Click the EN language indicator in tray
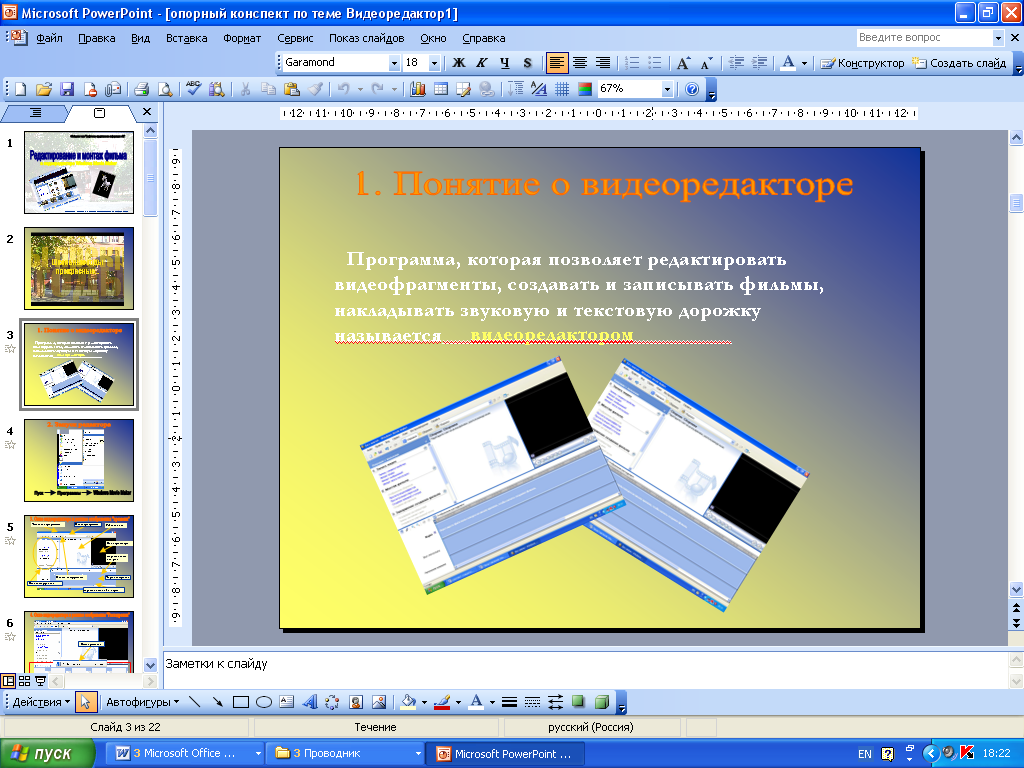 [x=865, y=754]
